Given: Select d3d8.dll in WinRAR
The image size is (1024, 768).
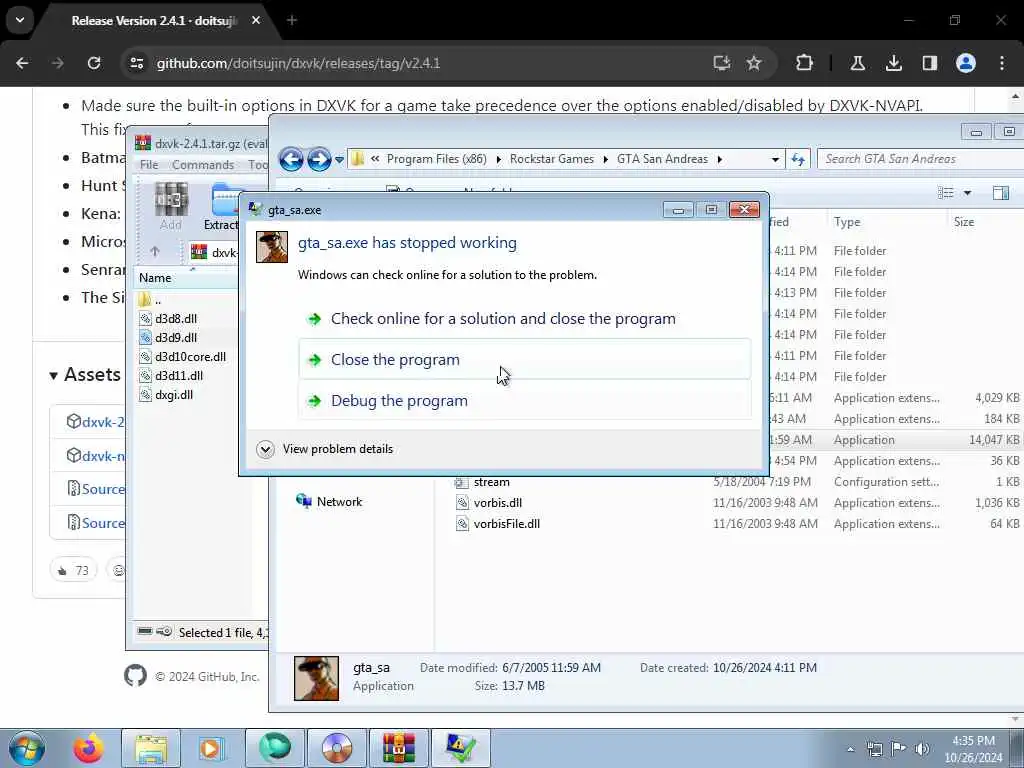Looking at the screenshot, I should point(168,319).
